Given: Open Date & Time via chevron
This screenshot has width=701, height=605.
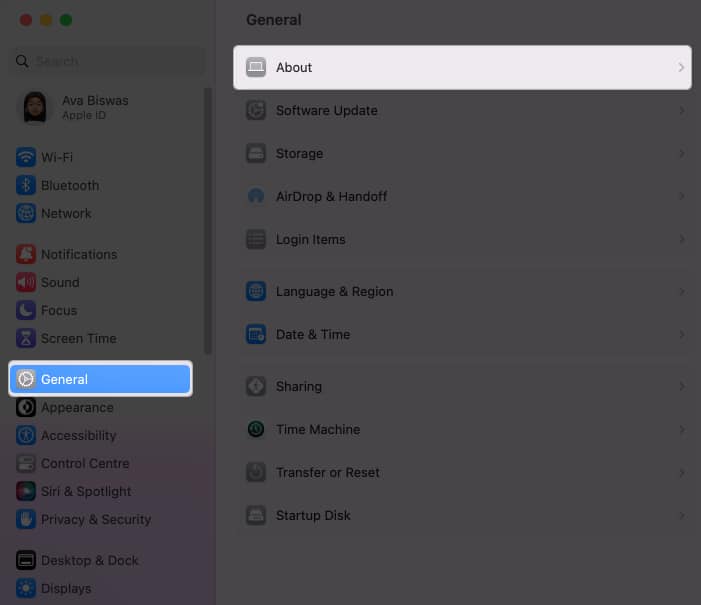Looking at the screenshot, I should tap(681, 334).
